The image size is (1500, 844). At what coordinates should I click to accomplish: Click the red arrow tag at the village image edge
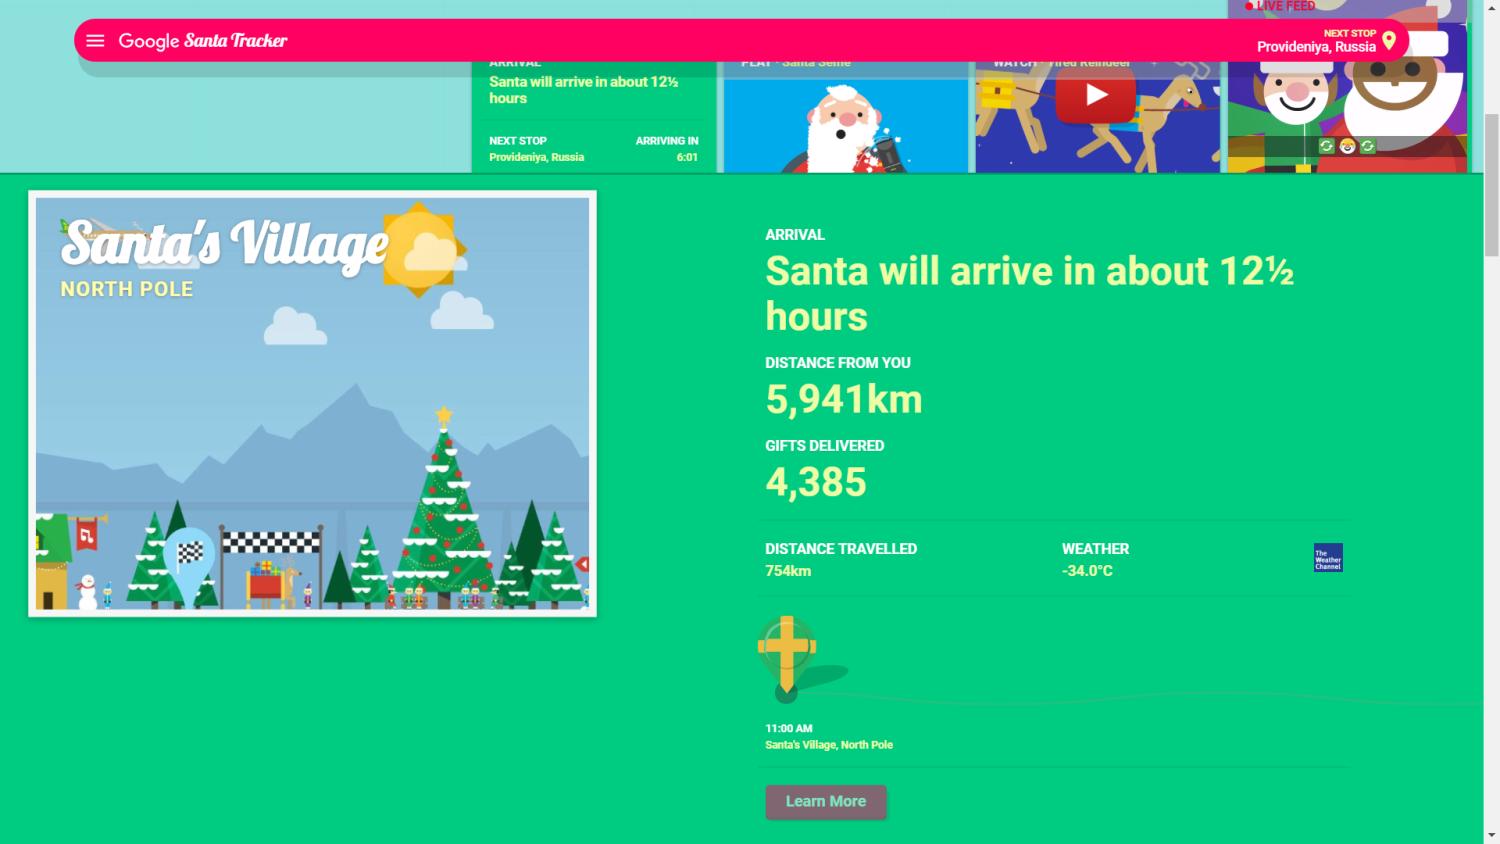(x=582, y=565)
